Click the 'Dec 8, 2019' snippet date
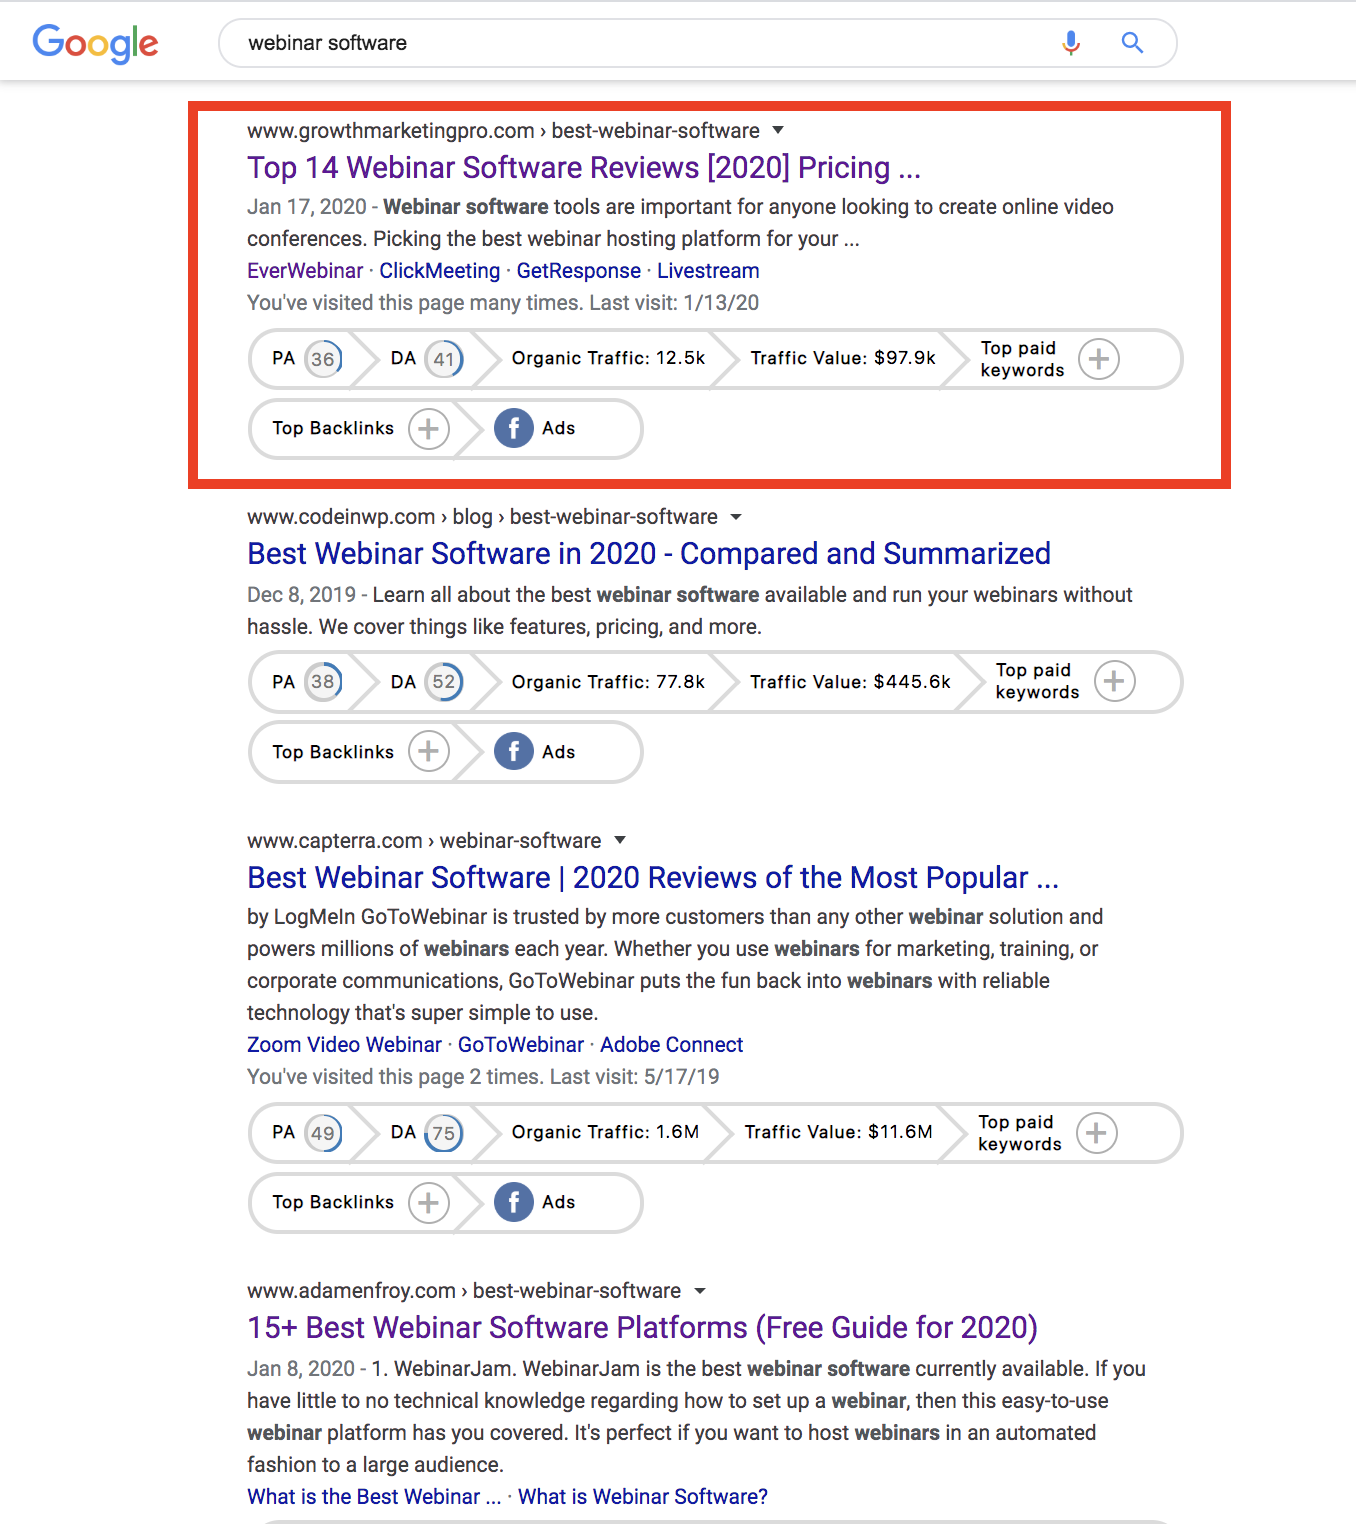1356x1524 pixels. pos(301,595)
